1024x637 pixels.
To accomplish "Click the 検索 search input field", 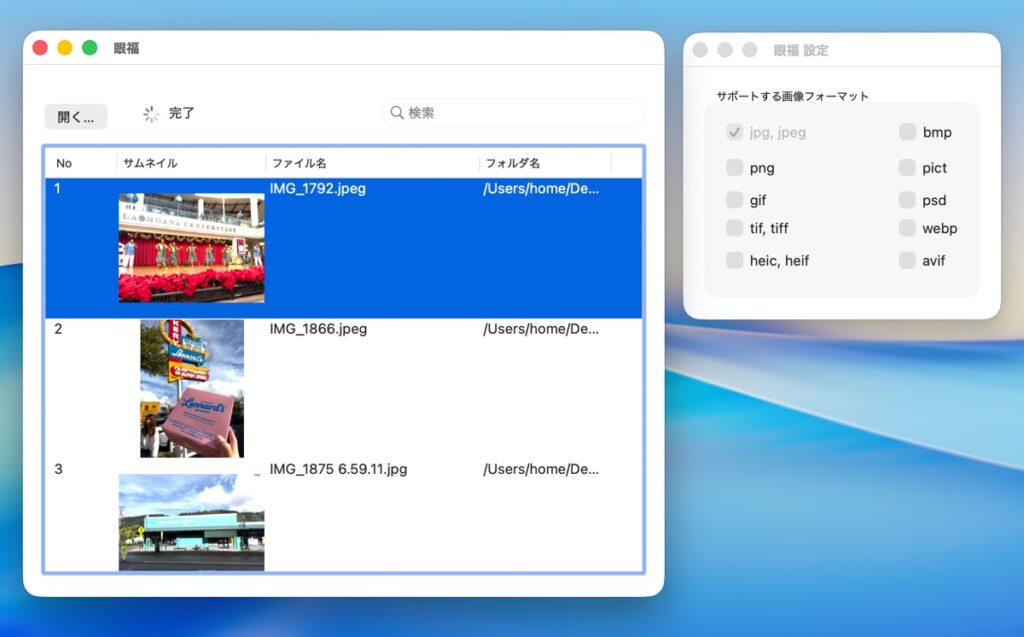I will point(520,113).
